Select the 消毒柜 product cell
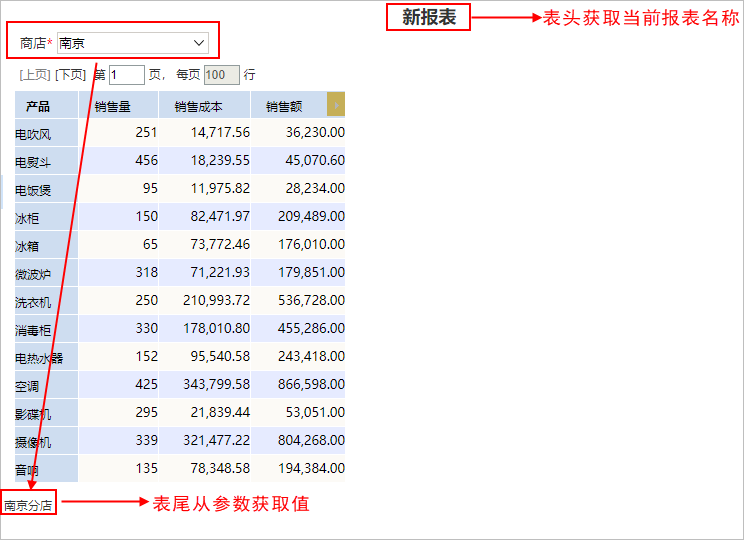Image resolution: width=744 pixels, height=540 pixels. [46, 329]
